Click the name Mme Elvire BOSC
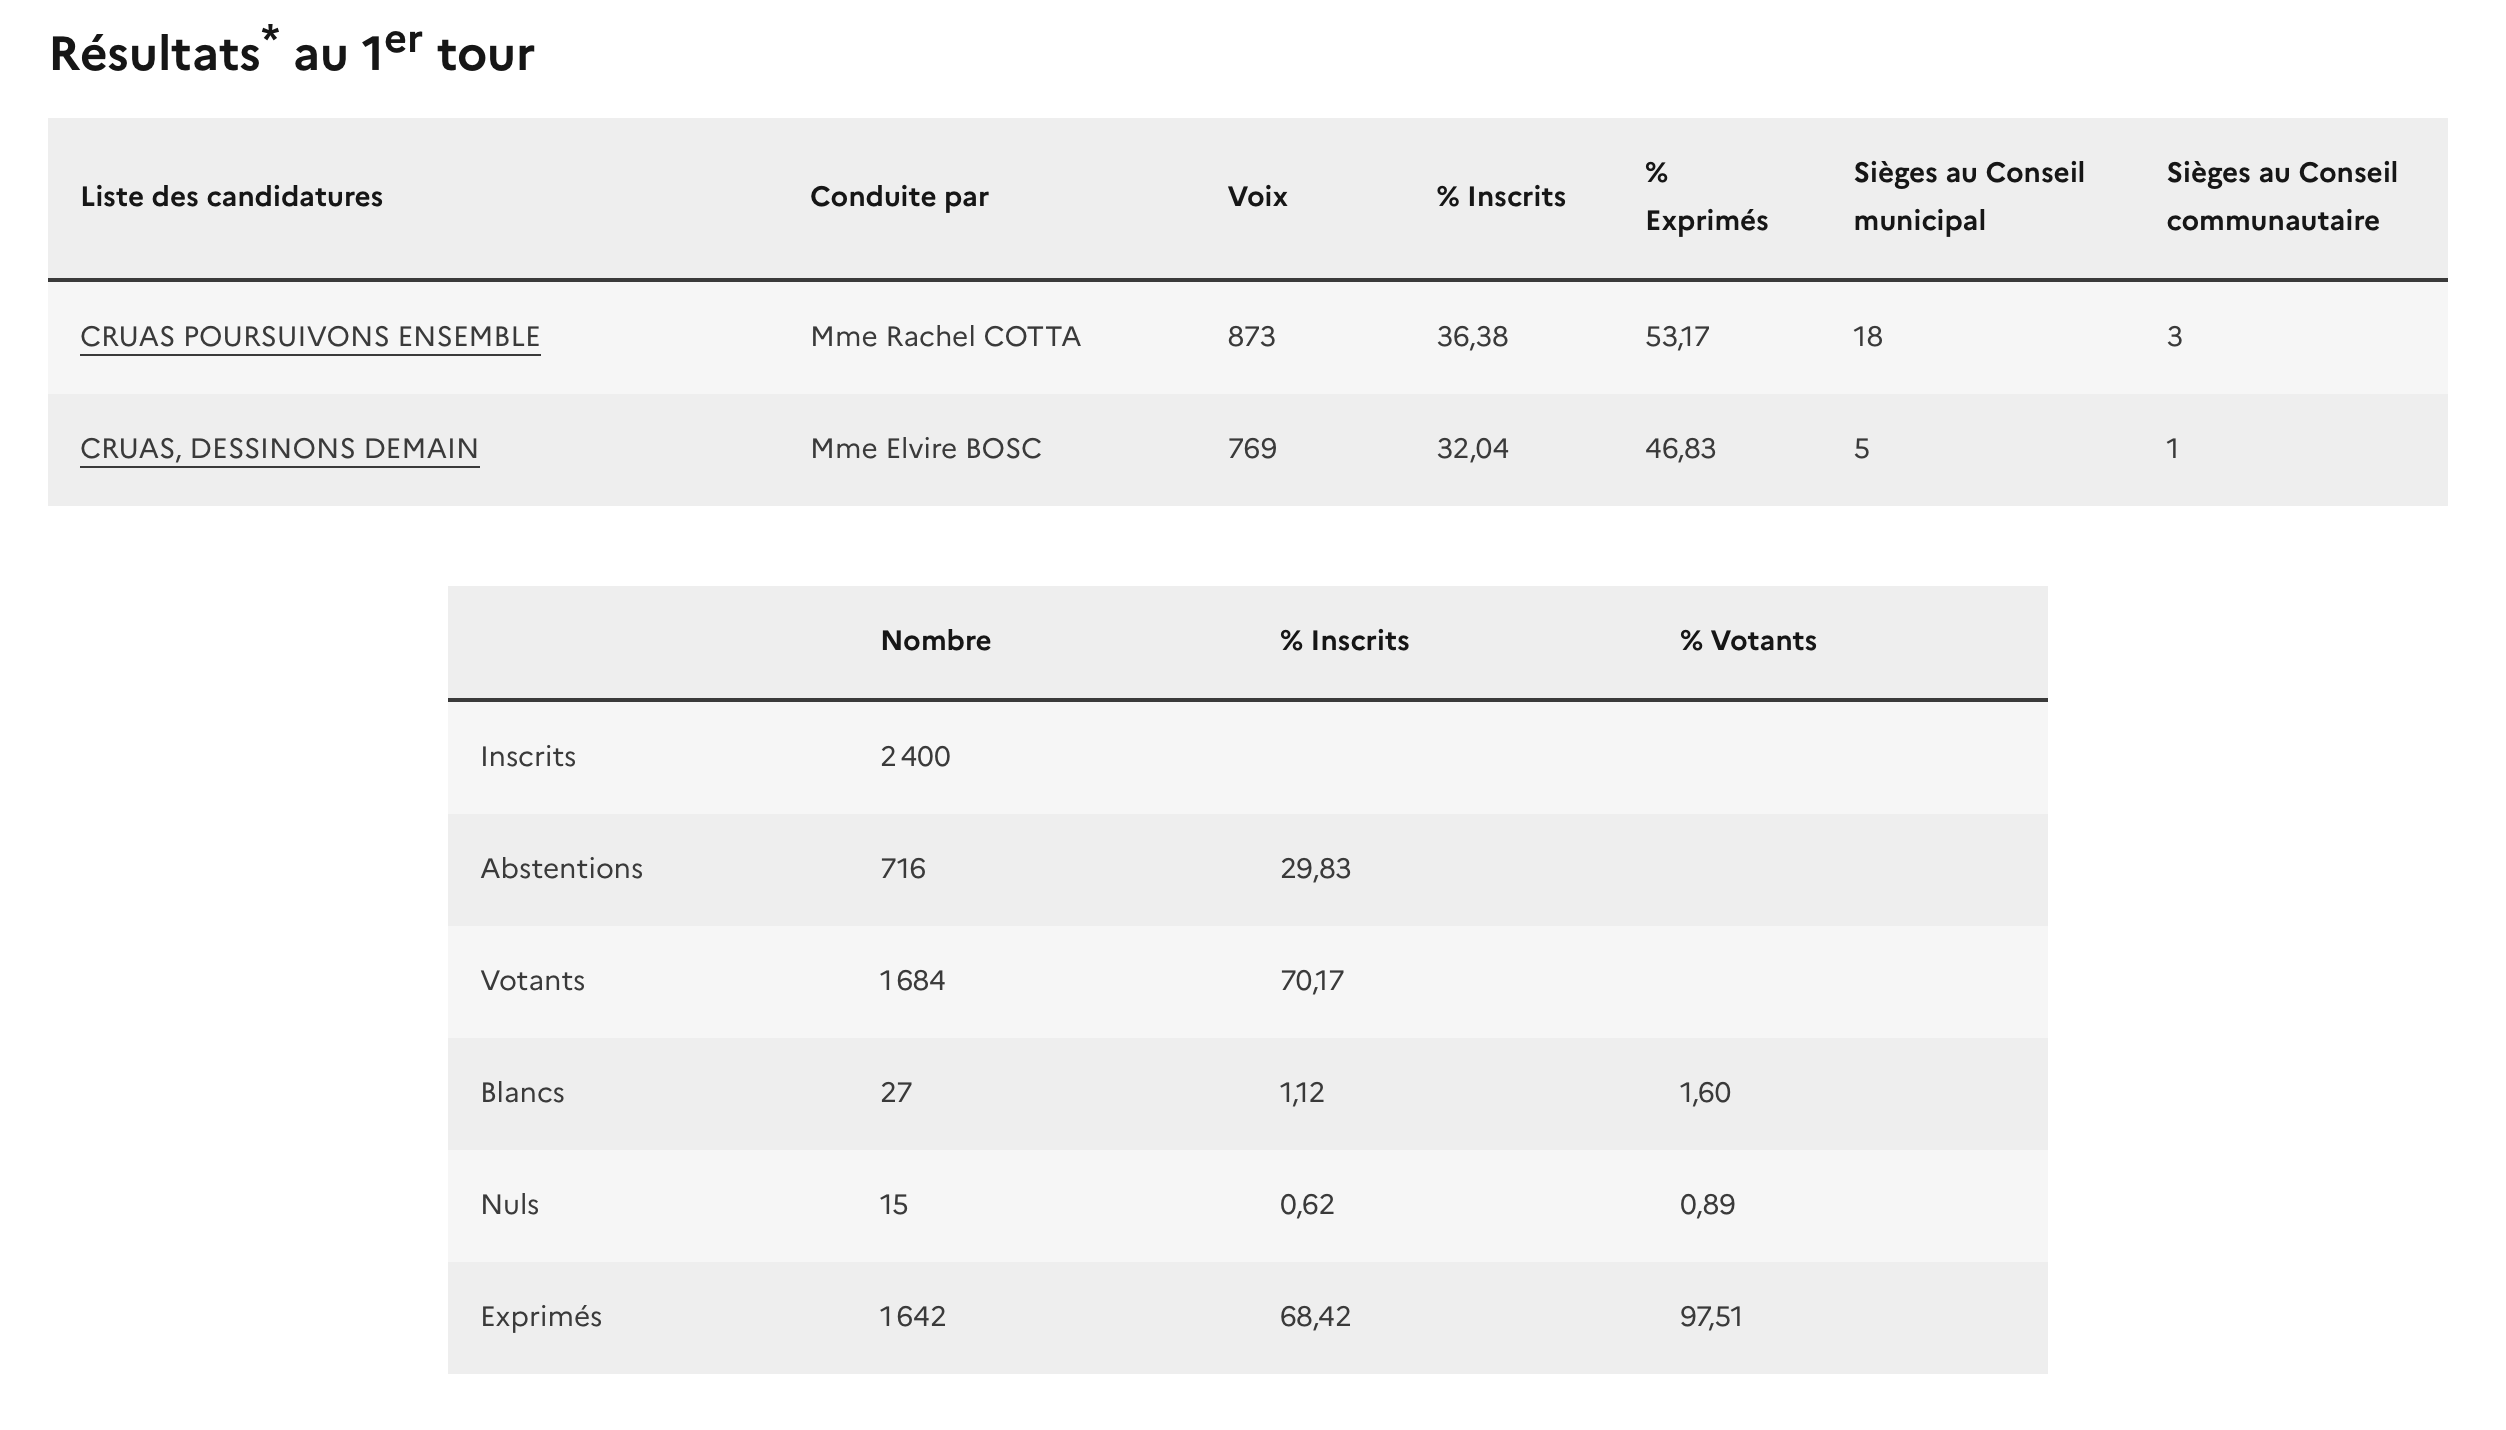 pos(926,449)
